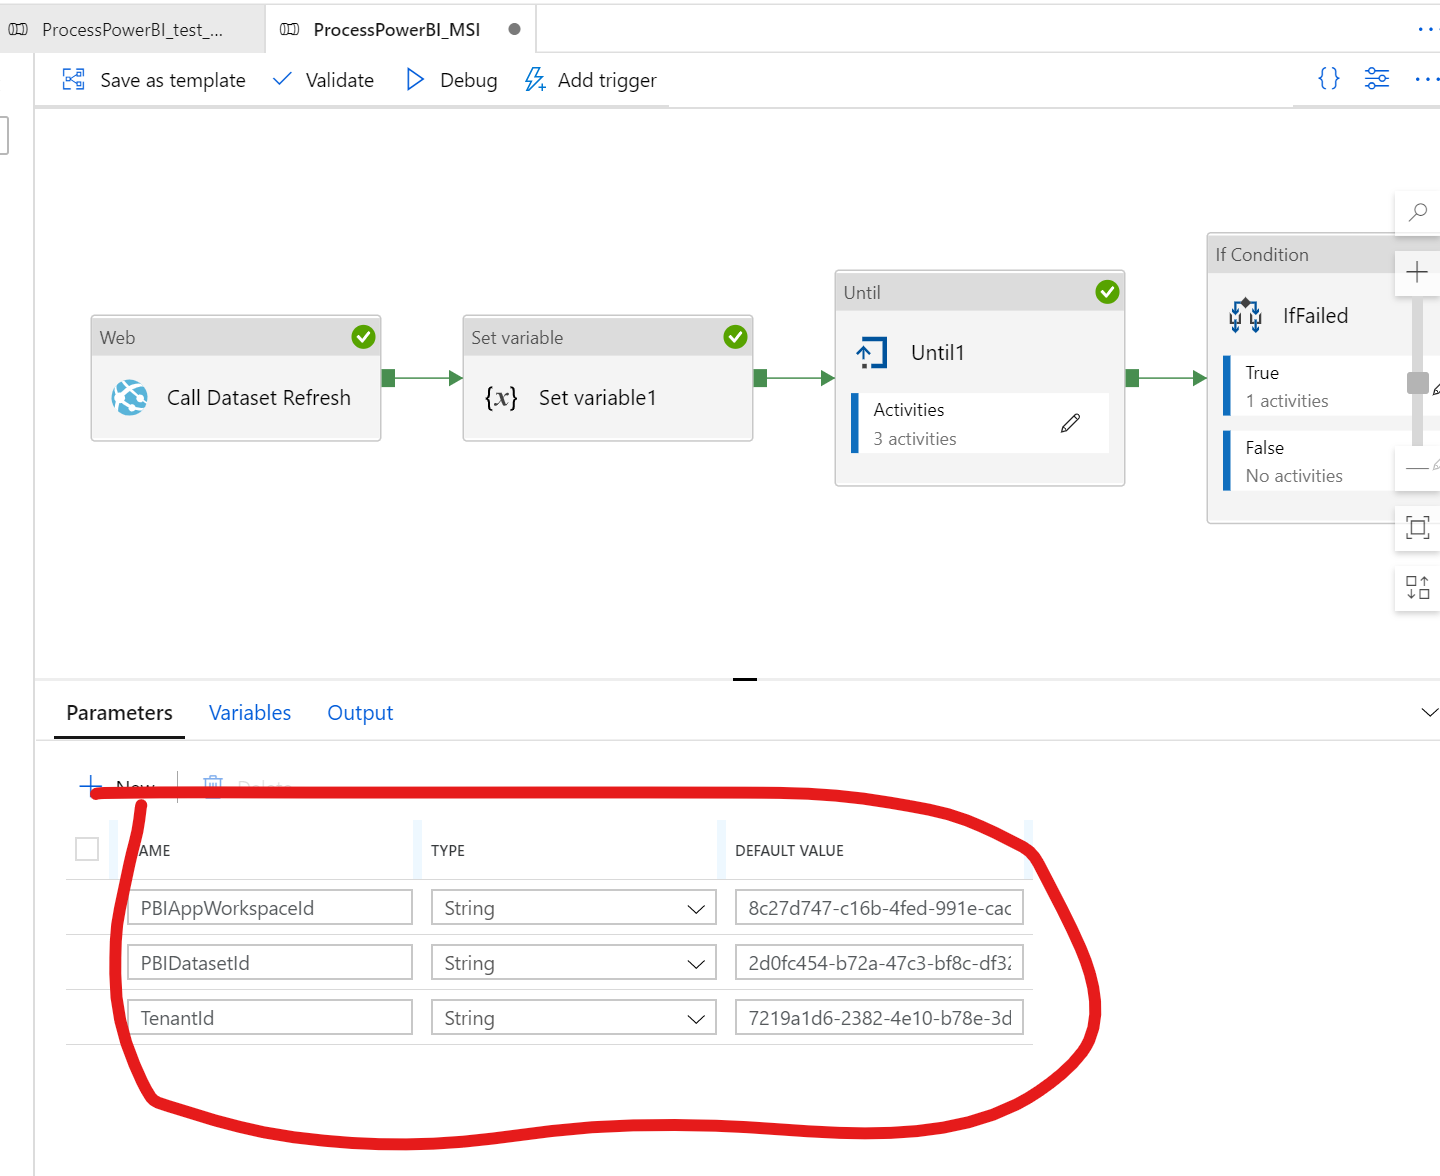Click the Until activity green checkmark
This screenshot has width=1440, height=1176.
pyautogui.click(x=1107, y=292)
